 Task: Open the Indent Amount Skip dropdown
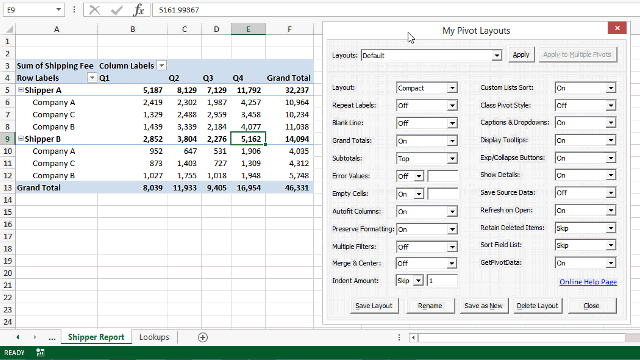pos(418,281)
